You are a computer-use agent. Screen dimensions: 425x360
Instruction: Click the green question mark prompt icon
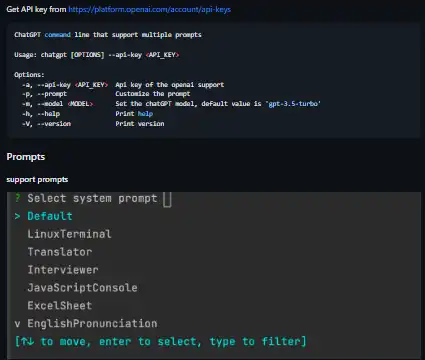click(x=18, y=198)
